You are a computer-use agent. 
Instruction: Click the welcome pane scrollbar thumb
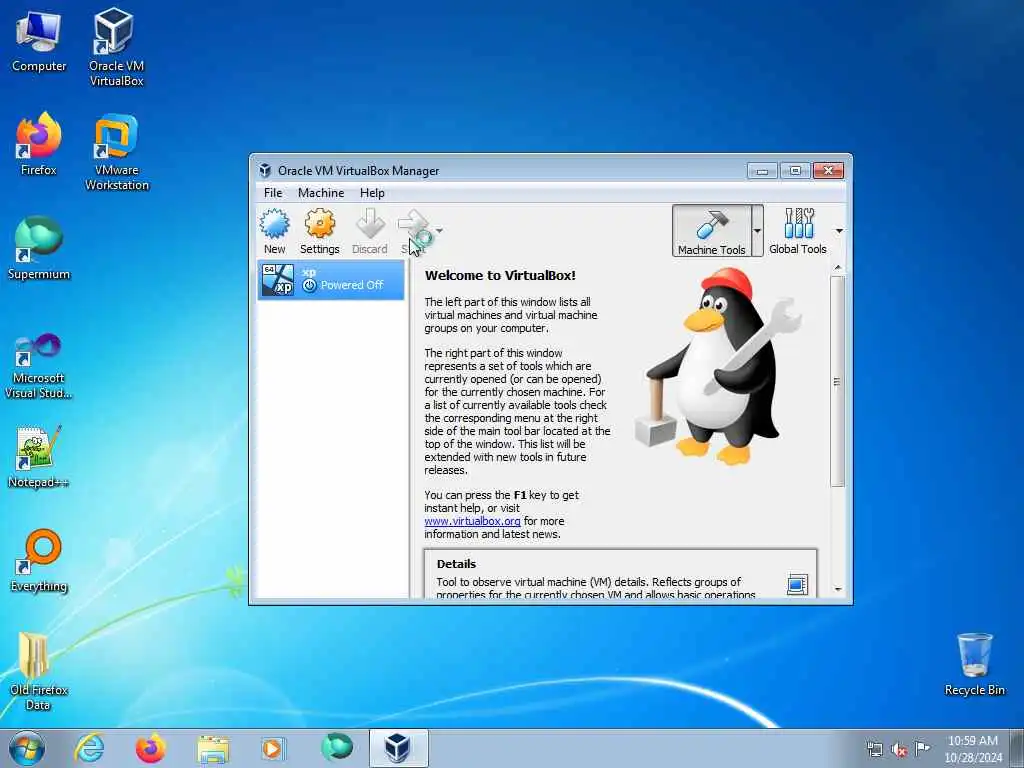pos(837,381)
